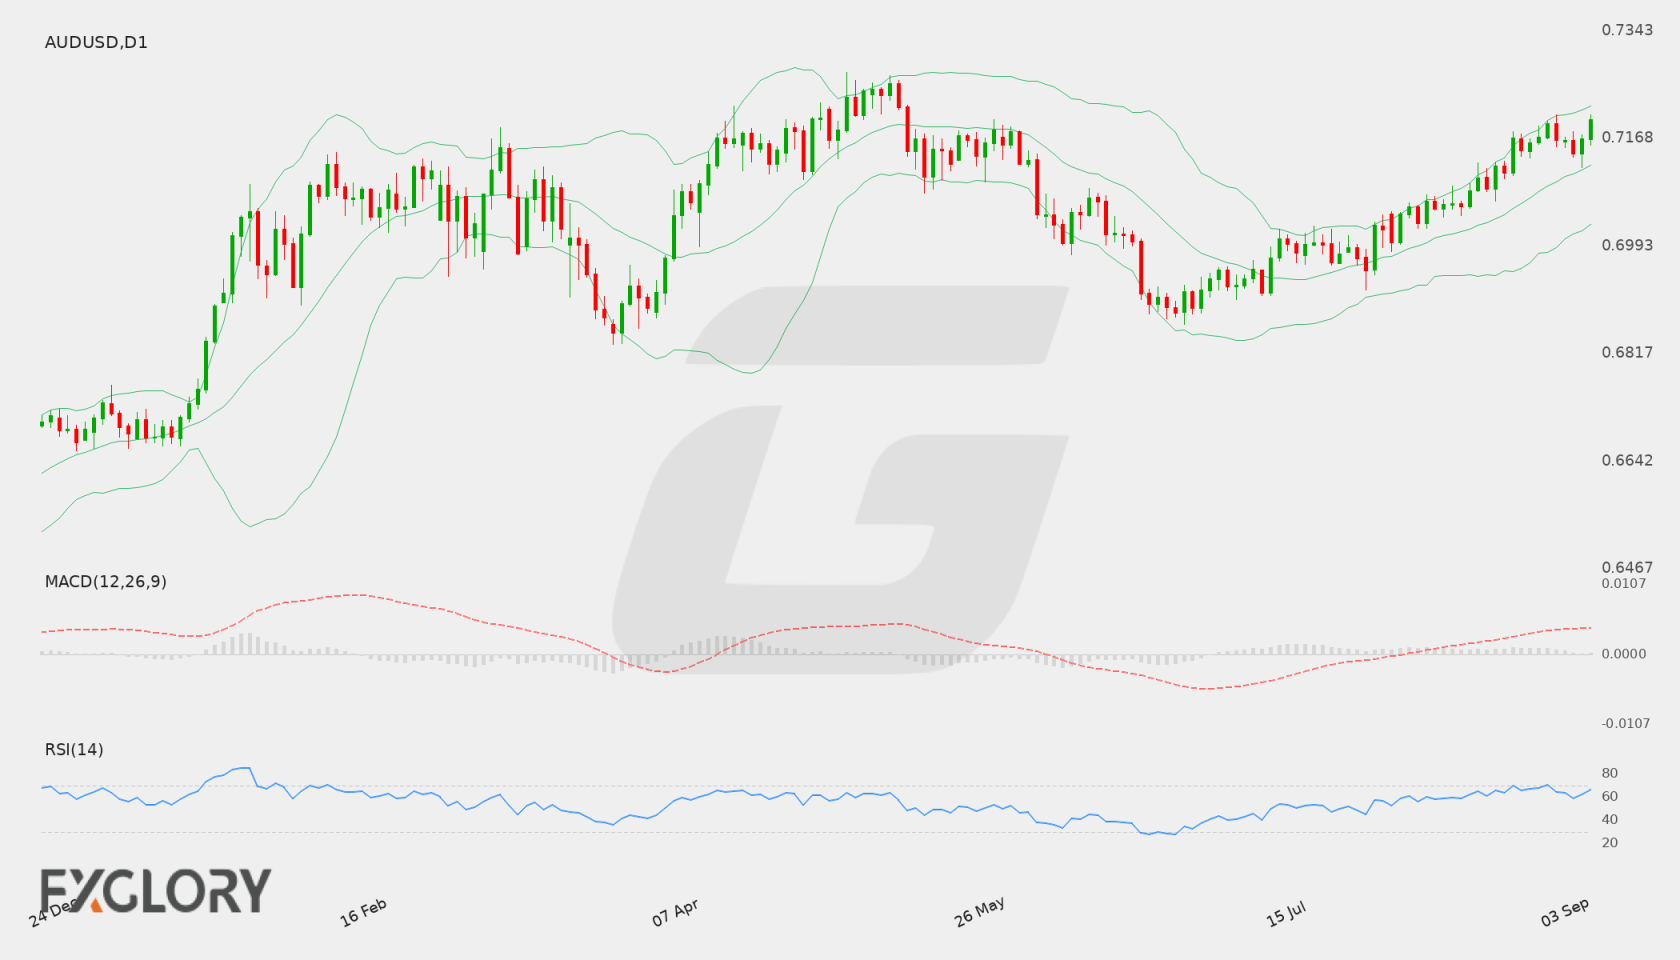Click the RSI 20 level label
This screenshot has height=960, width=1680.
pos(1609,842)
